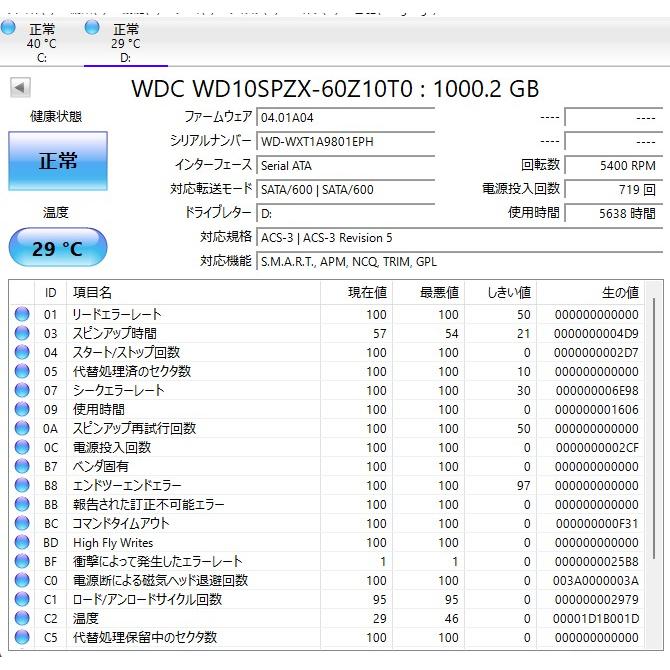This screenshot has height=670, width=670.
Task: Click the interface field Serial ATA
Action: click(x=345, y=165)
